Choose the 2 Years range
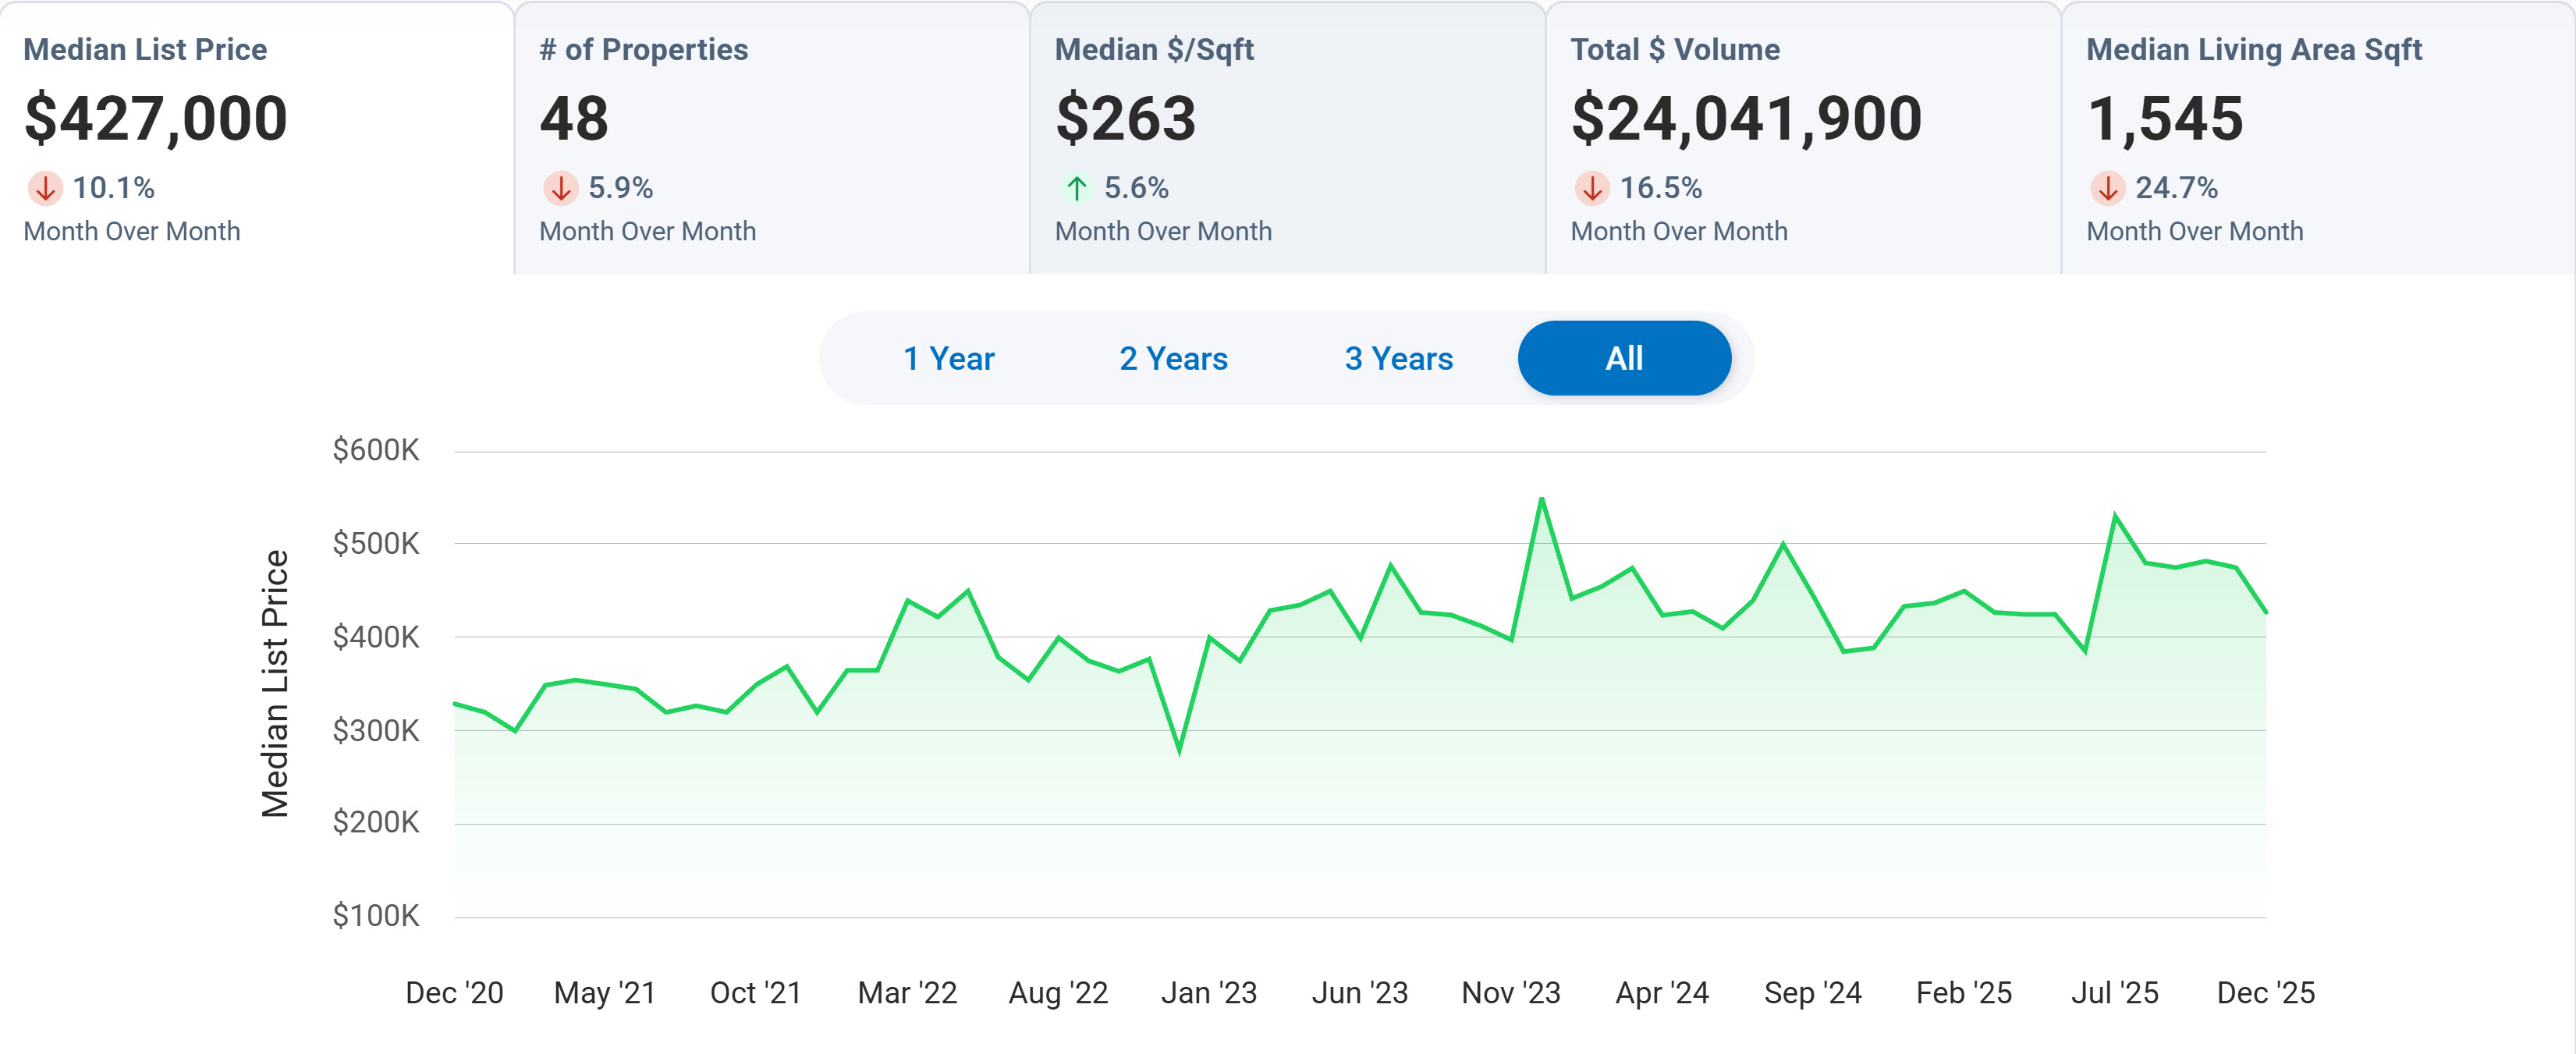 pos(1173,358)
